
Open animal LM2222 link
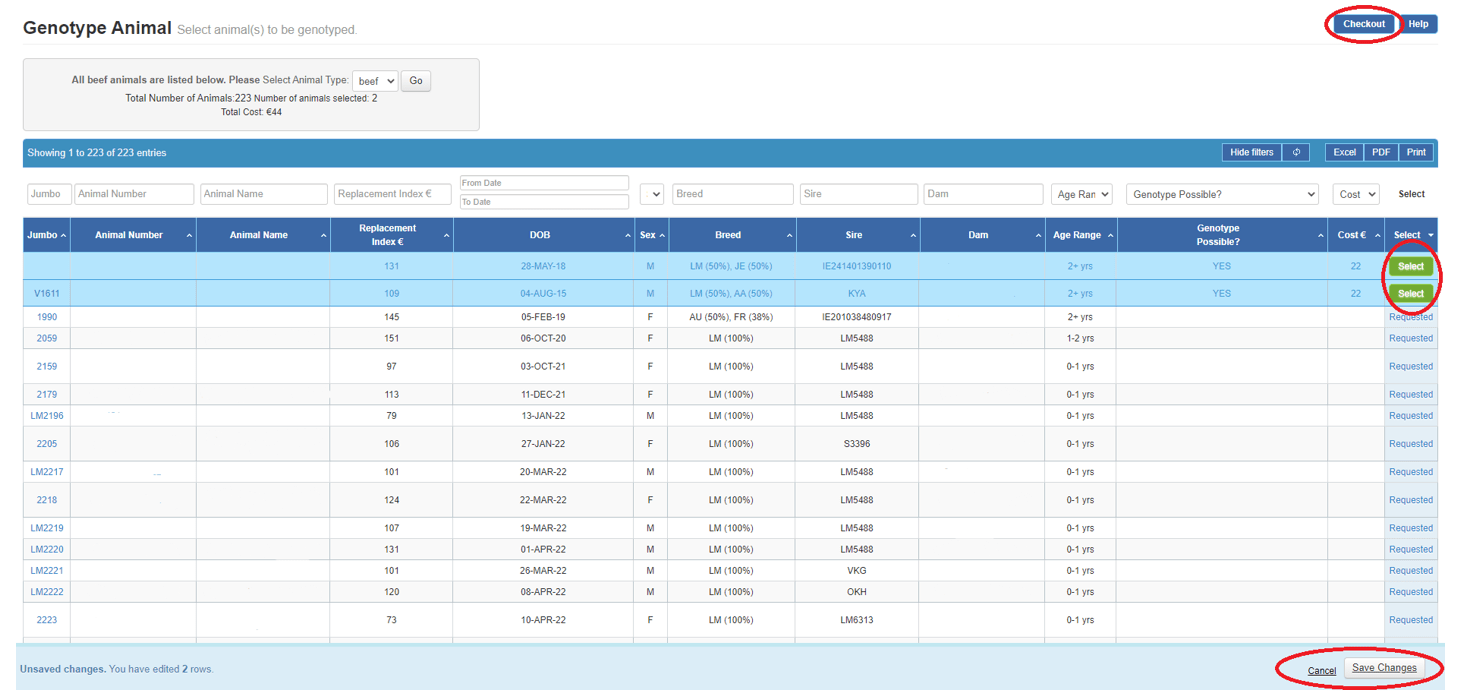(47, 592)
